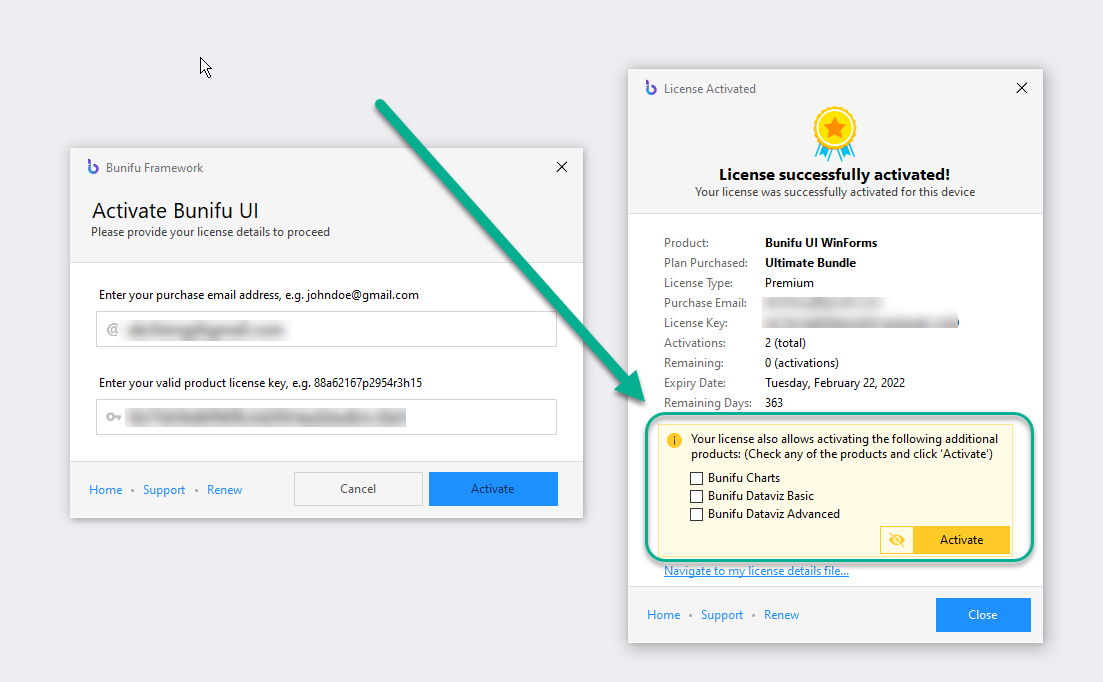This screenshot has width=1103, height=682.
Task: Open the Home link in Bunifu Framework dialog
Action: click(x=106, y=490)
